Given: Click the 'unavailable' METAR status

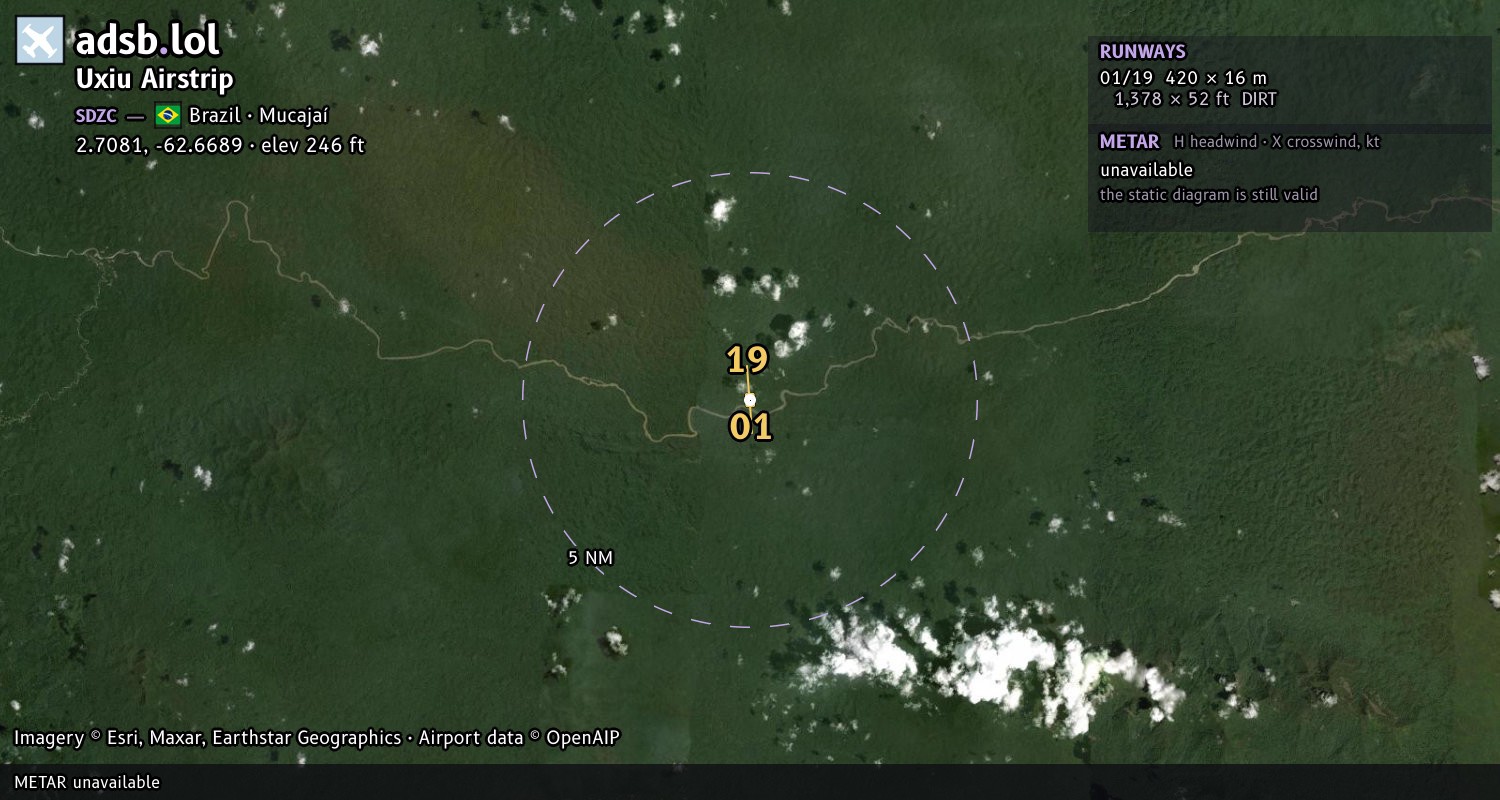Looking at the screenshot, I should [1146, 170].
